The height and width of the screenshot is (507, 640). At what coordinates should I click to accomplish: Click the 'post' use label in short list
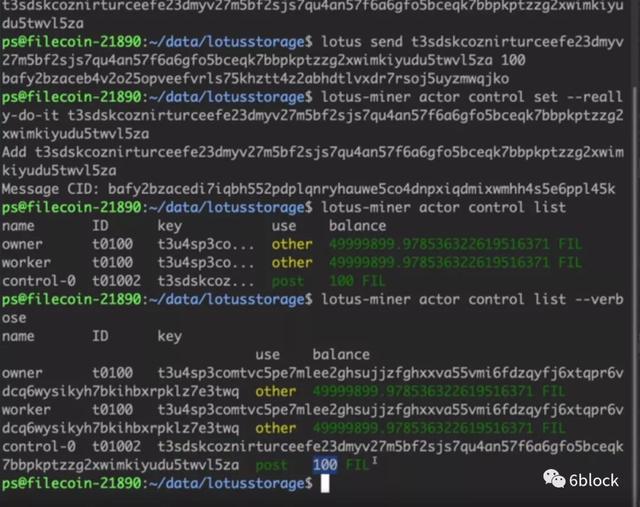point(288,281)
